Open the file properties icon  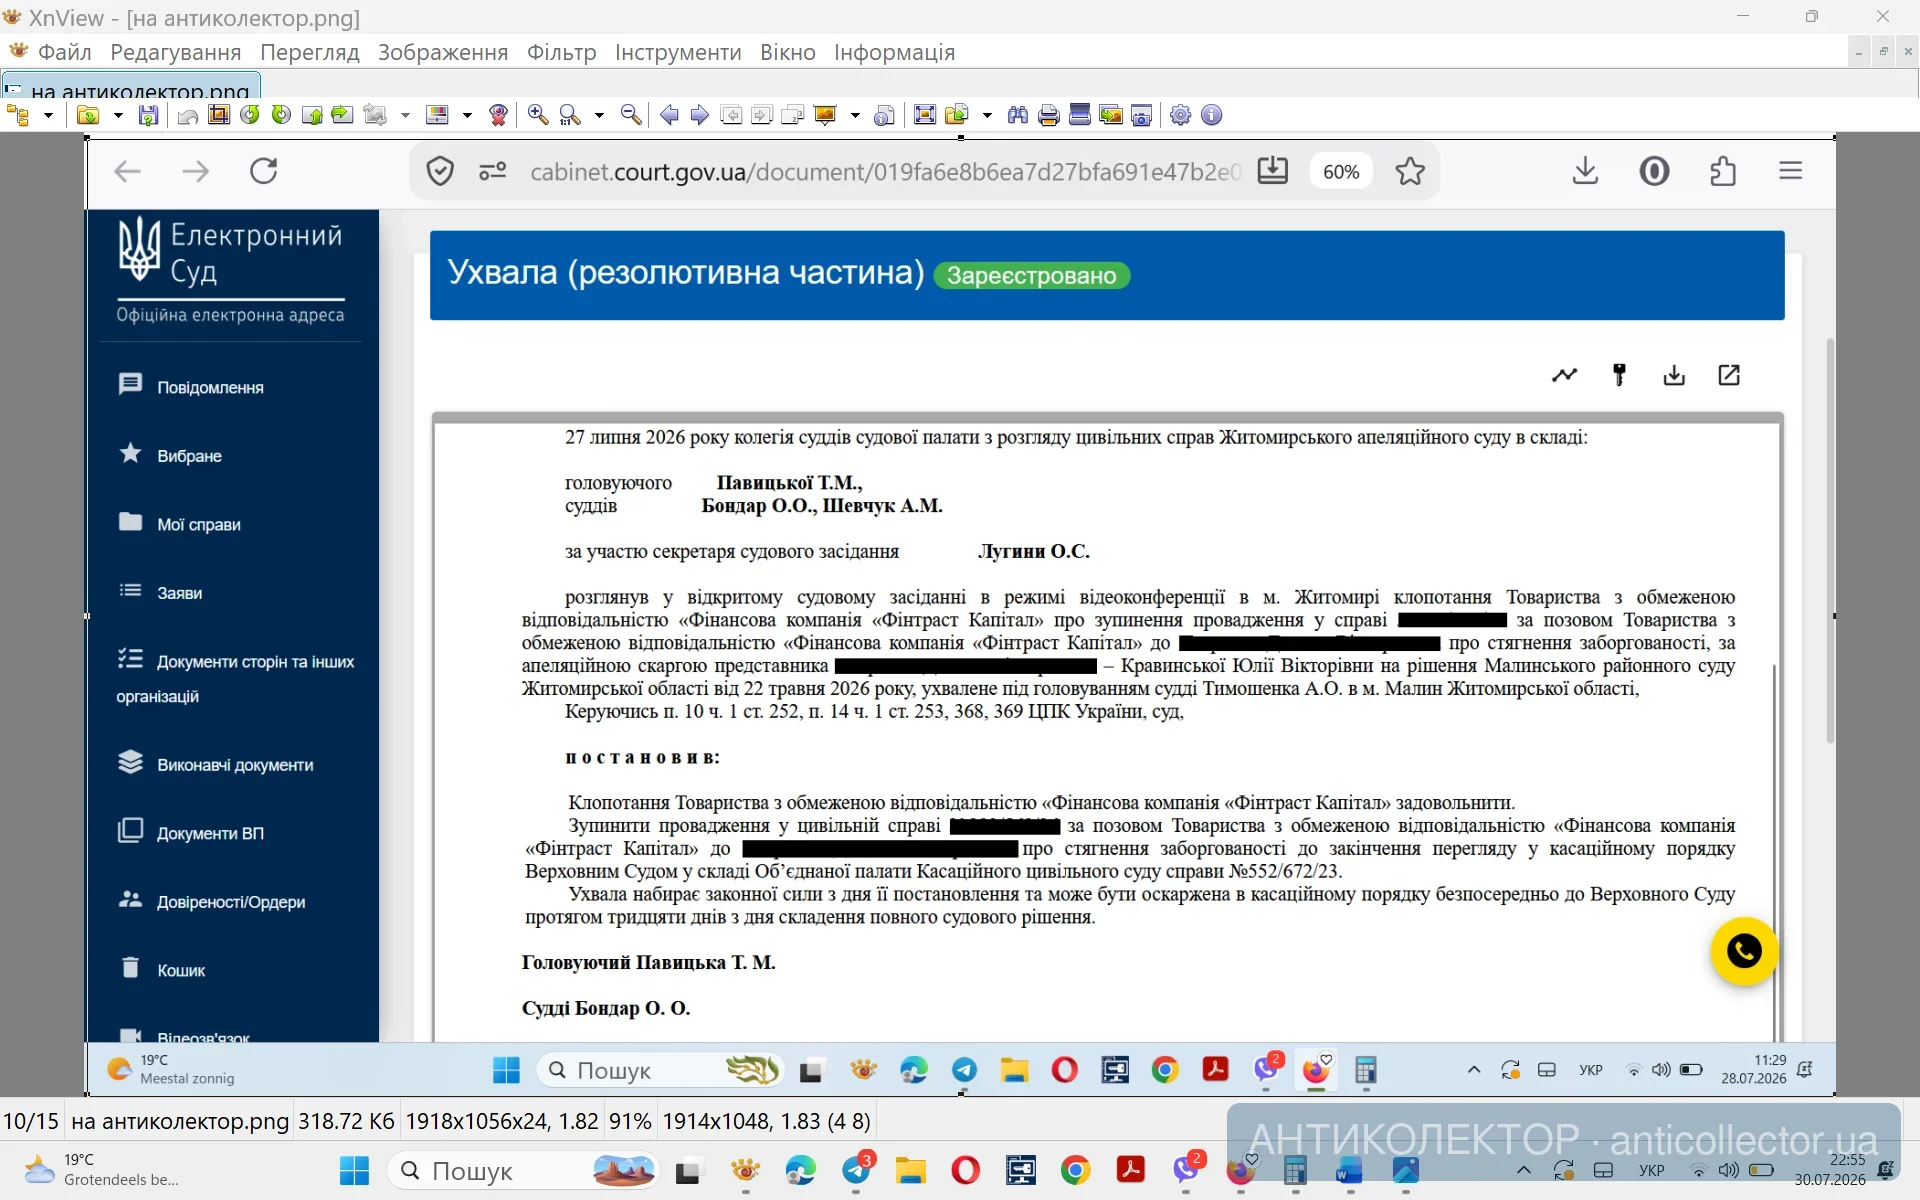(x=884, y=116)
